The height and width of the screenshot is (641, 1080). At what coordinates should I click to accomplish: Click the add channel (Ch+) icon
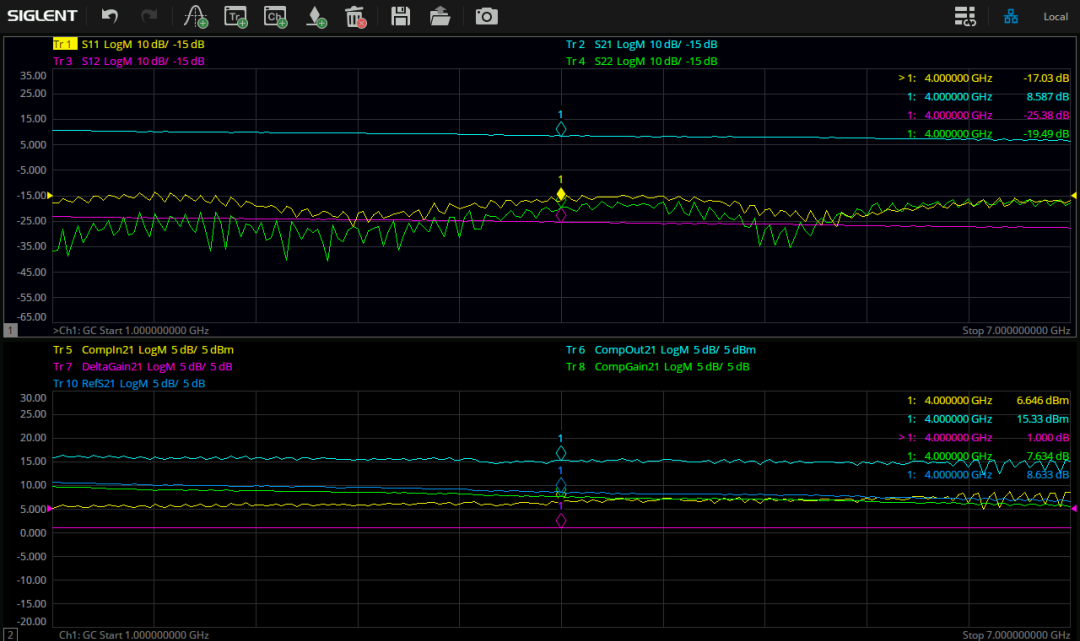click(275, 16)
